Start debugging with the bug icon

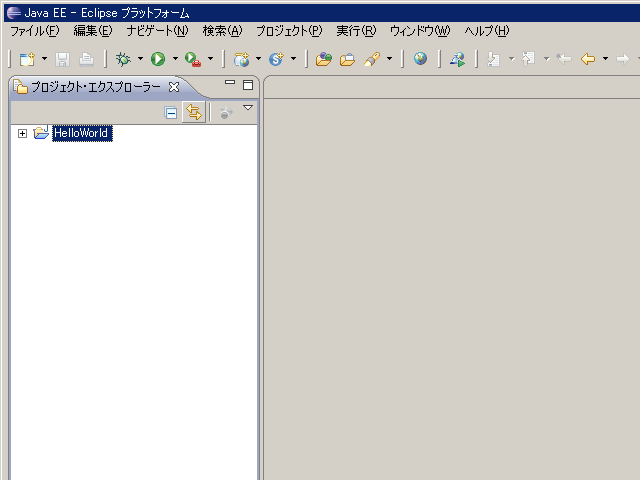(123, 59)
